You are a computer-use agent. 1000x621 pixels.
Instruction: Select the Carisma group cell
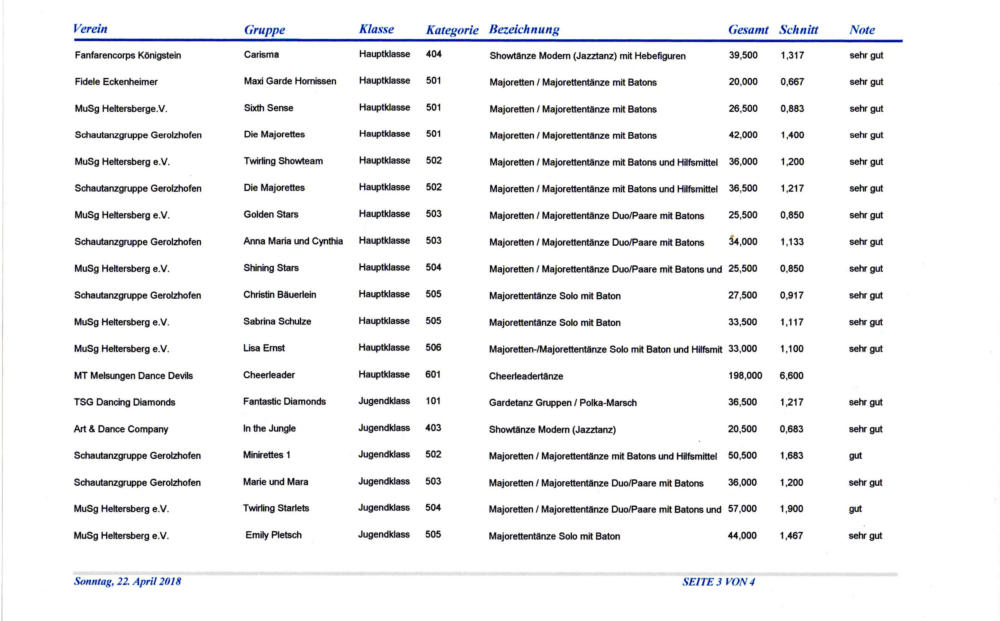click(x=261, y=54)
